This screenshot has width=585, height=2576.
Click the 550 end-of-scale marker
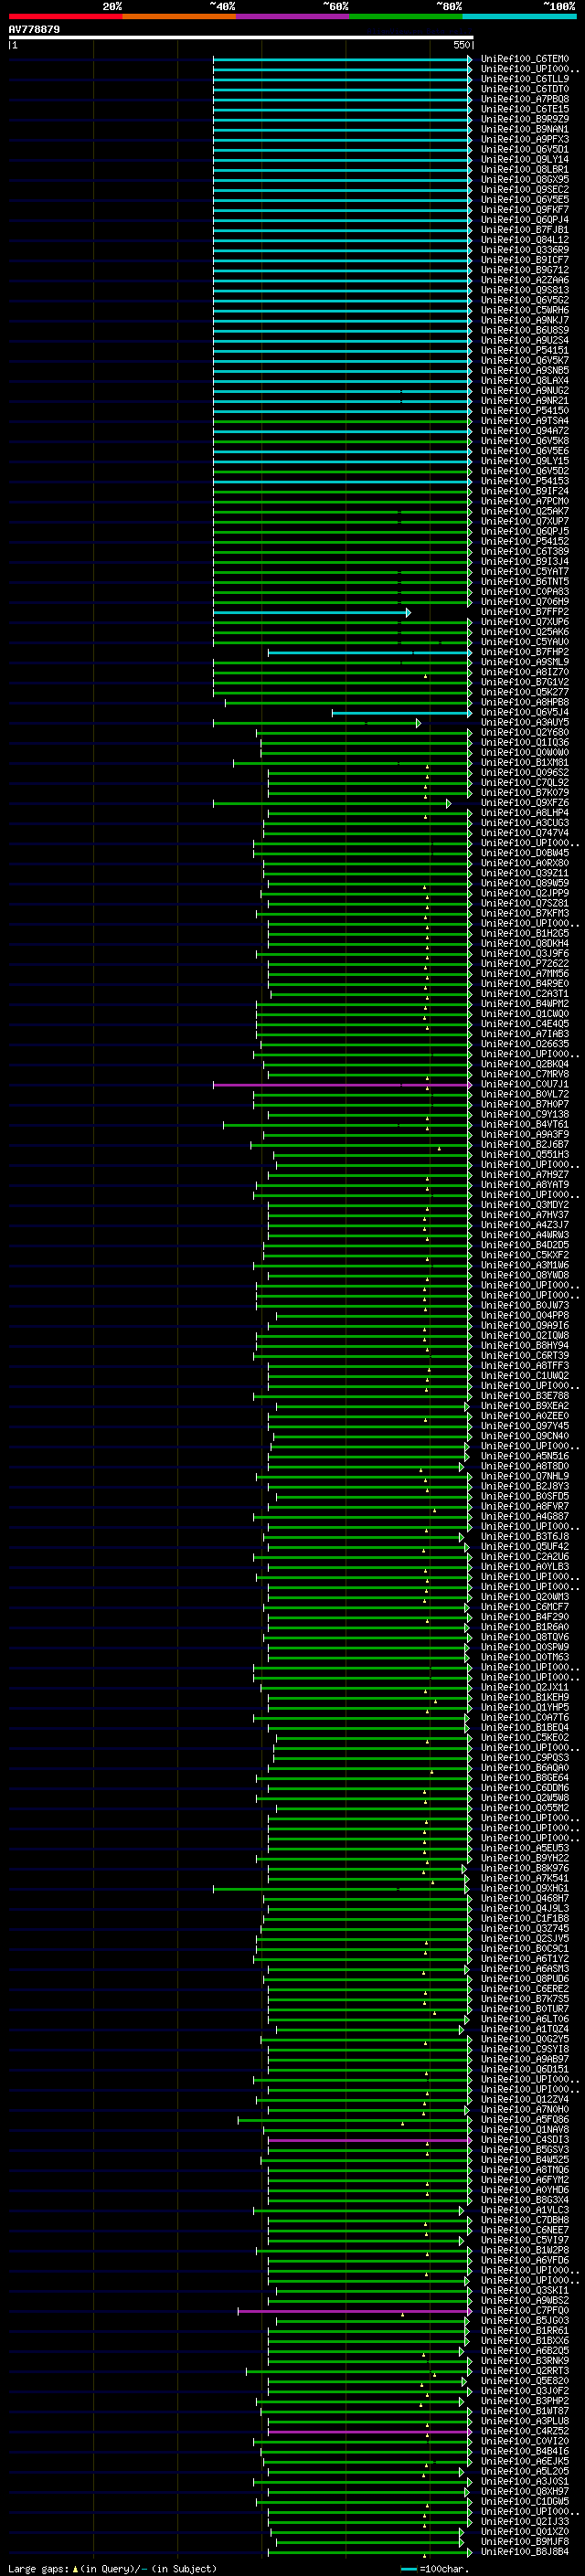[461, 45]
